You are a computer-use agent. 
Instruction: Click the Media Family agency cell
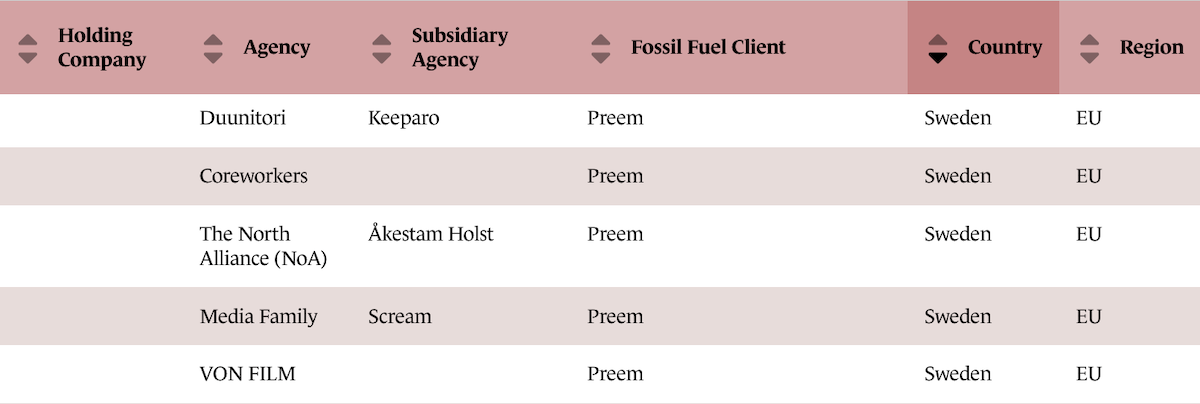[258, 317]
